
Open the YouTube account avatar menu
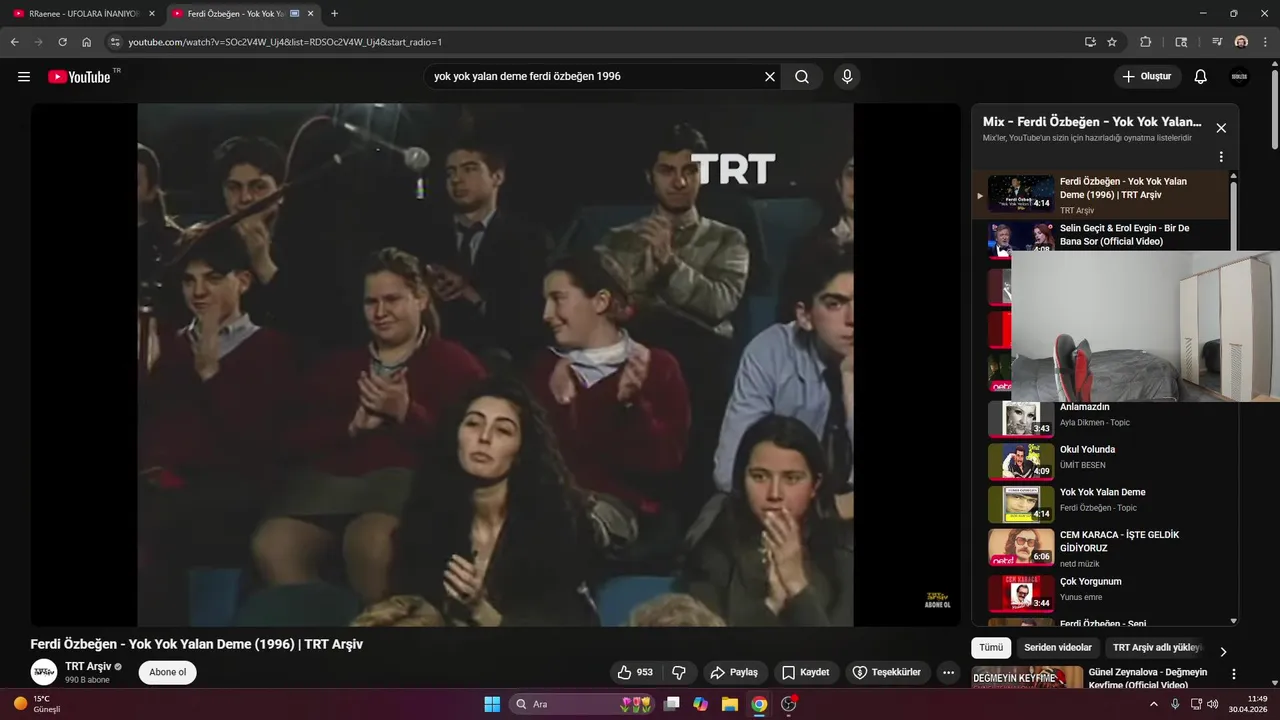click(x=1239, y=77)
